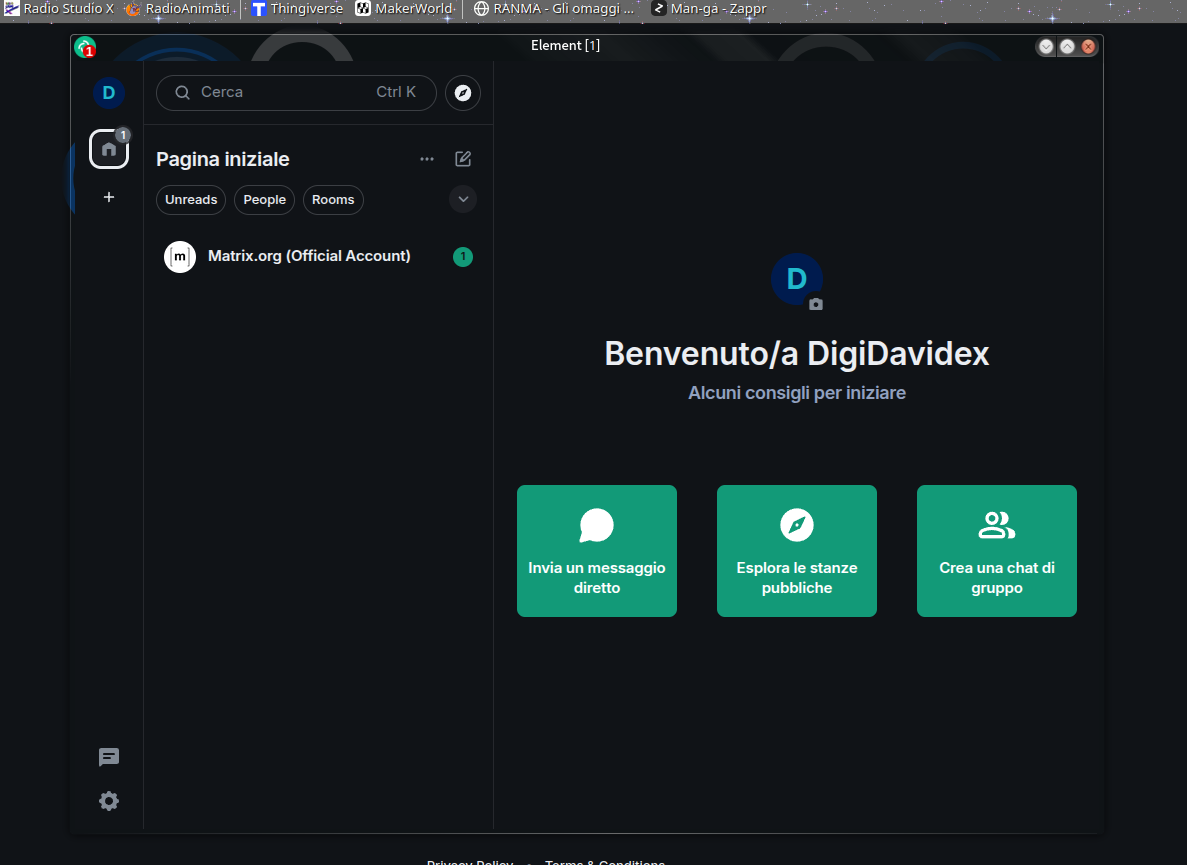Expand the filter list chevron

tap(463, 199)
